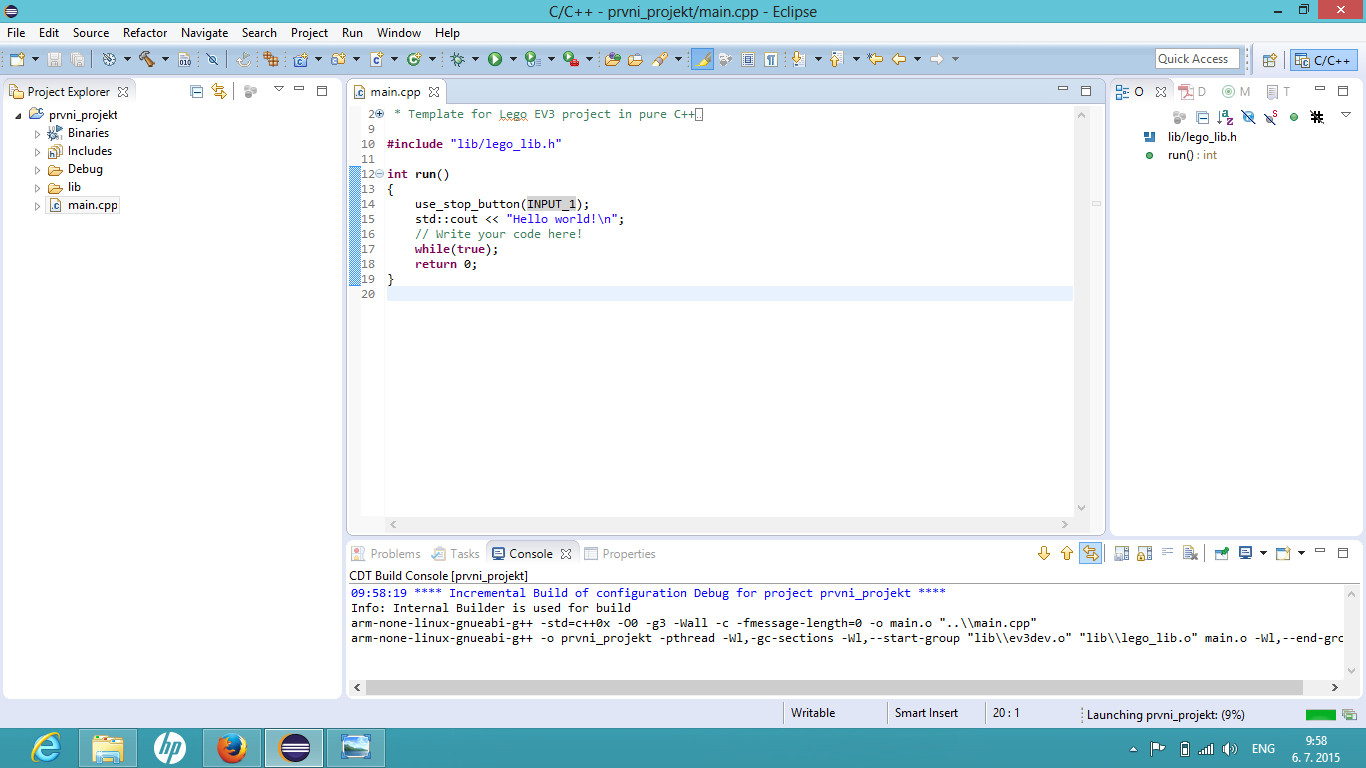
Task: Click the Quick Access search field
Action: (1197, 59)
